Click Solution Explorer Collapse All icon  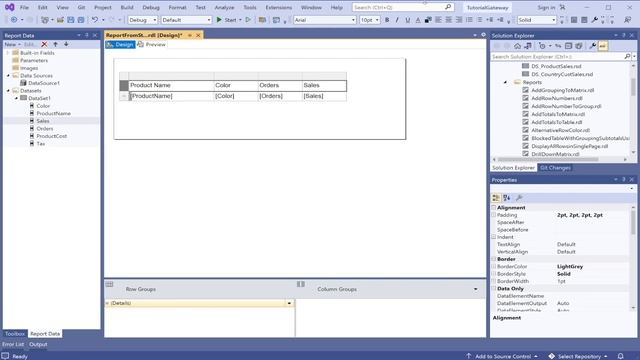point(568,46)
